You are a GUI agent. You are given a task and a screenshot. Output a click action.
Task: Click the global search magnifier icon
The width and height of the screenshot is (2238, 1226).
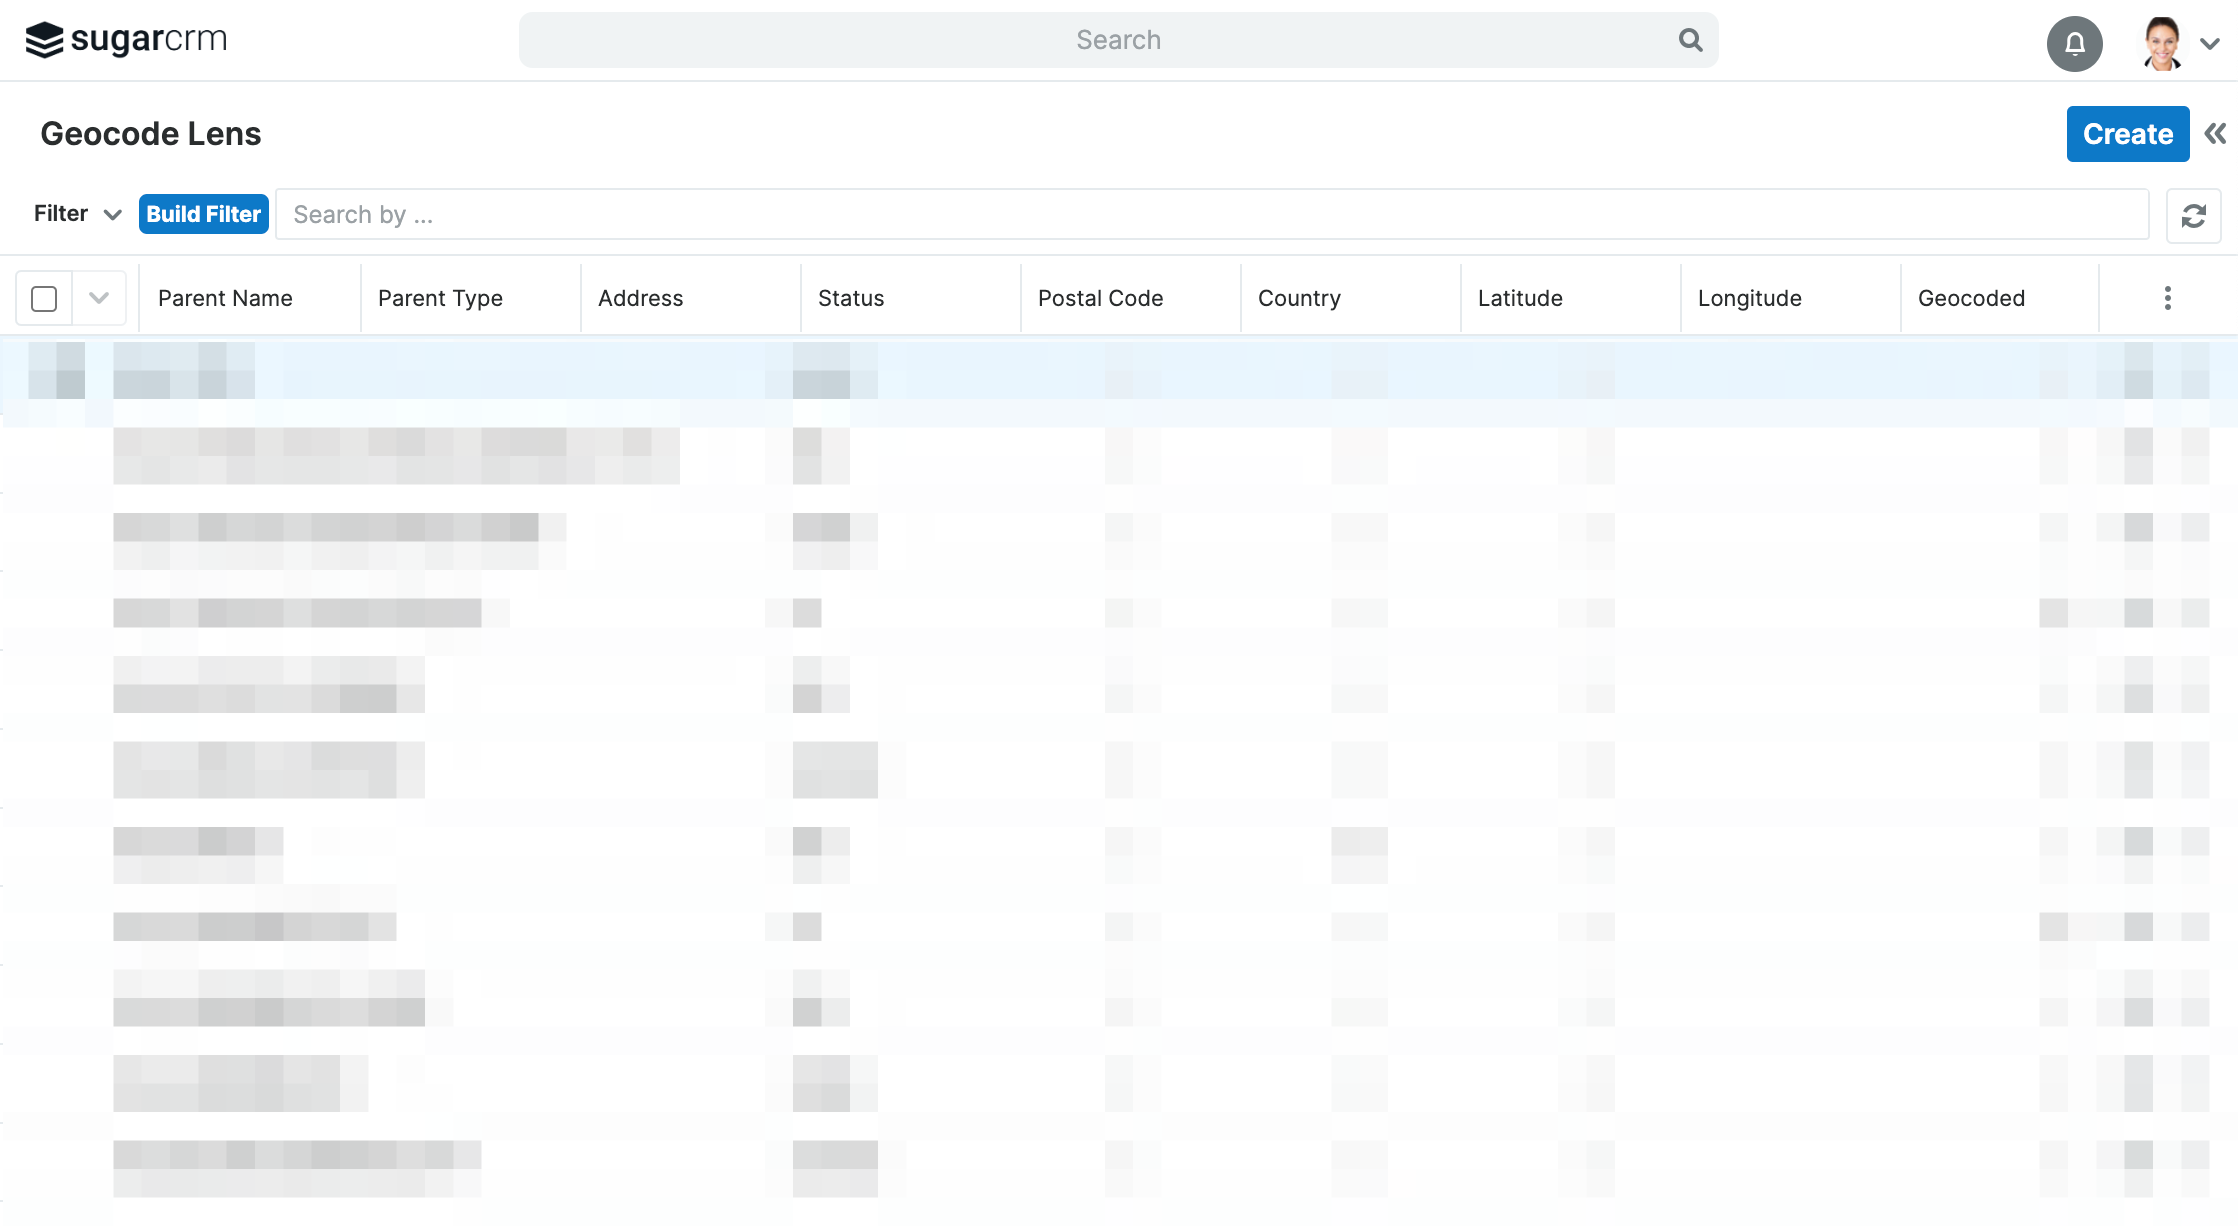coord(1690,40)
